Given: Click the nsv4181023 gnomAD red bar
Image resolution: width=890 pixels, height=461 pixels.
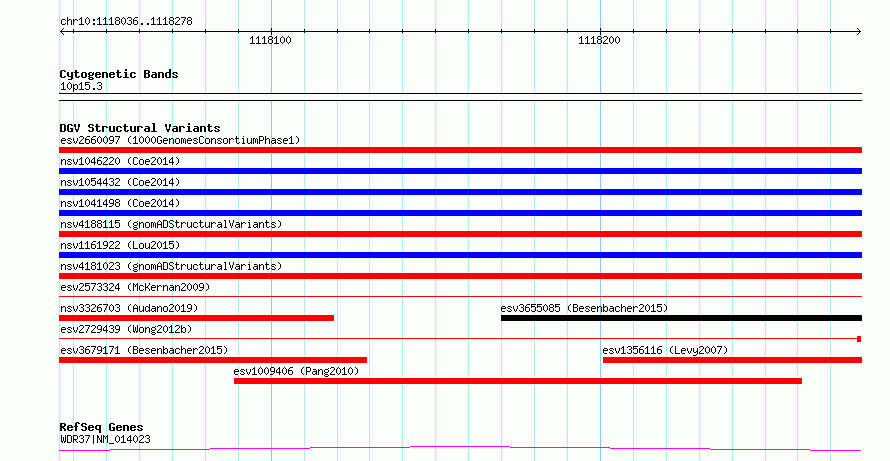Looking at the screenshot, I should click(x=460, y=276).
